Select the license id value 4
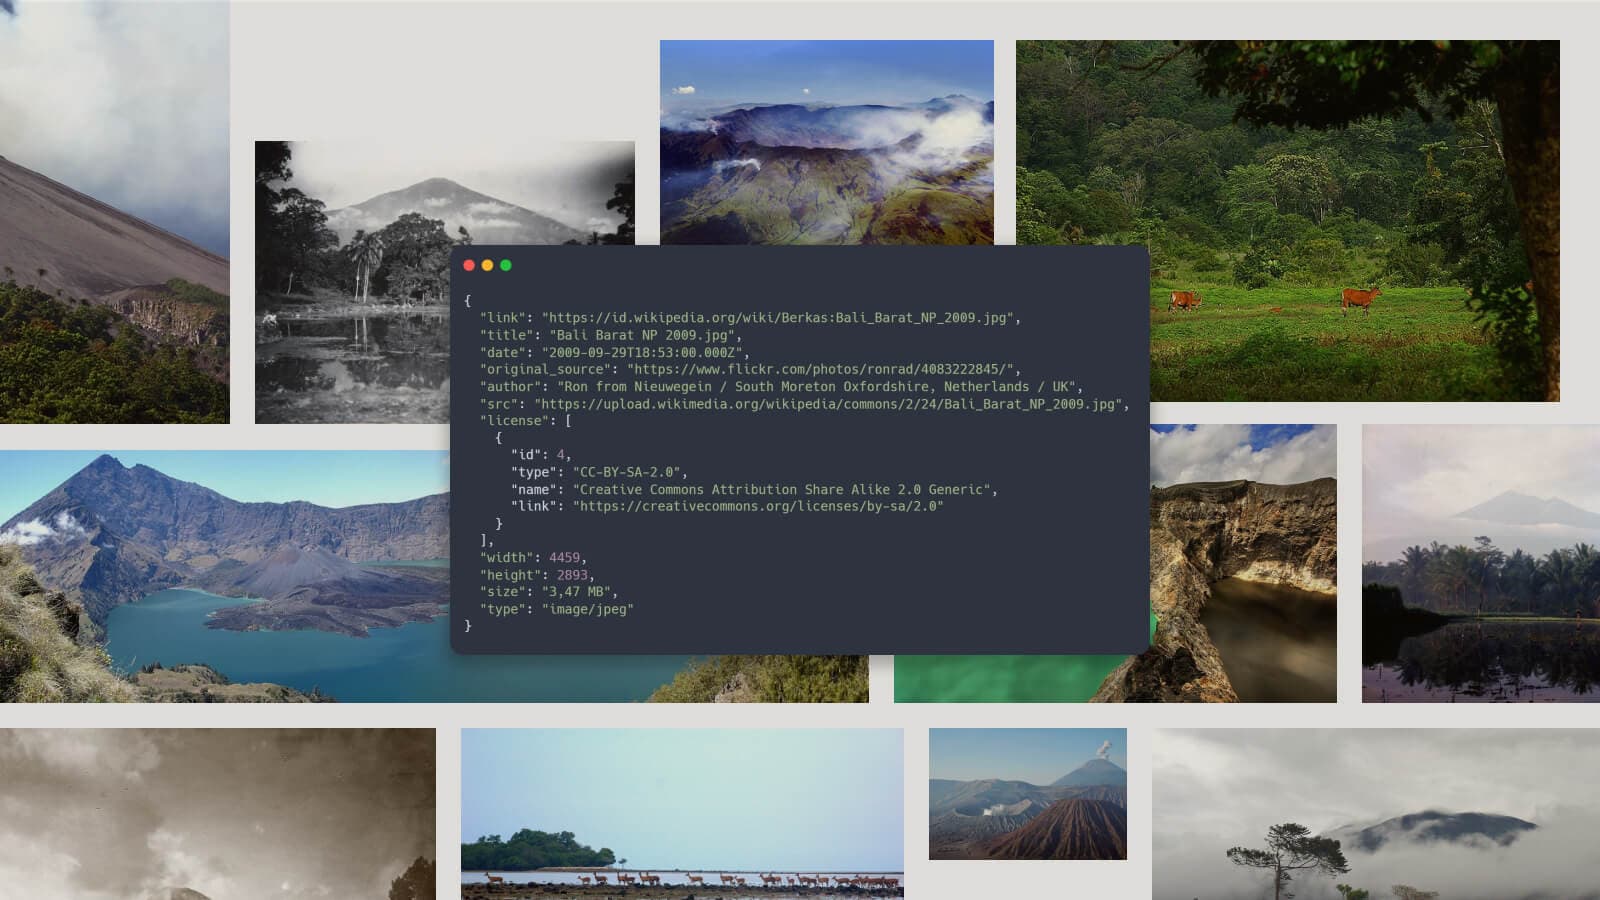Image resolution: width=1600 pixels, height=900 pixels. pos(561,455)
